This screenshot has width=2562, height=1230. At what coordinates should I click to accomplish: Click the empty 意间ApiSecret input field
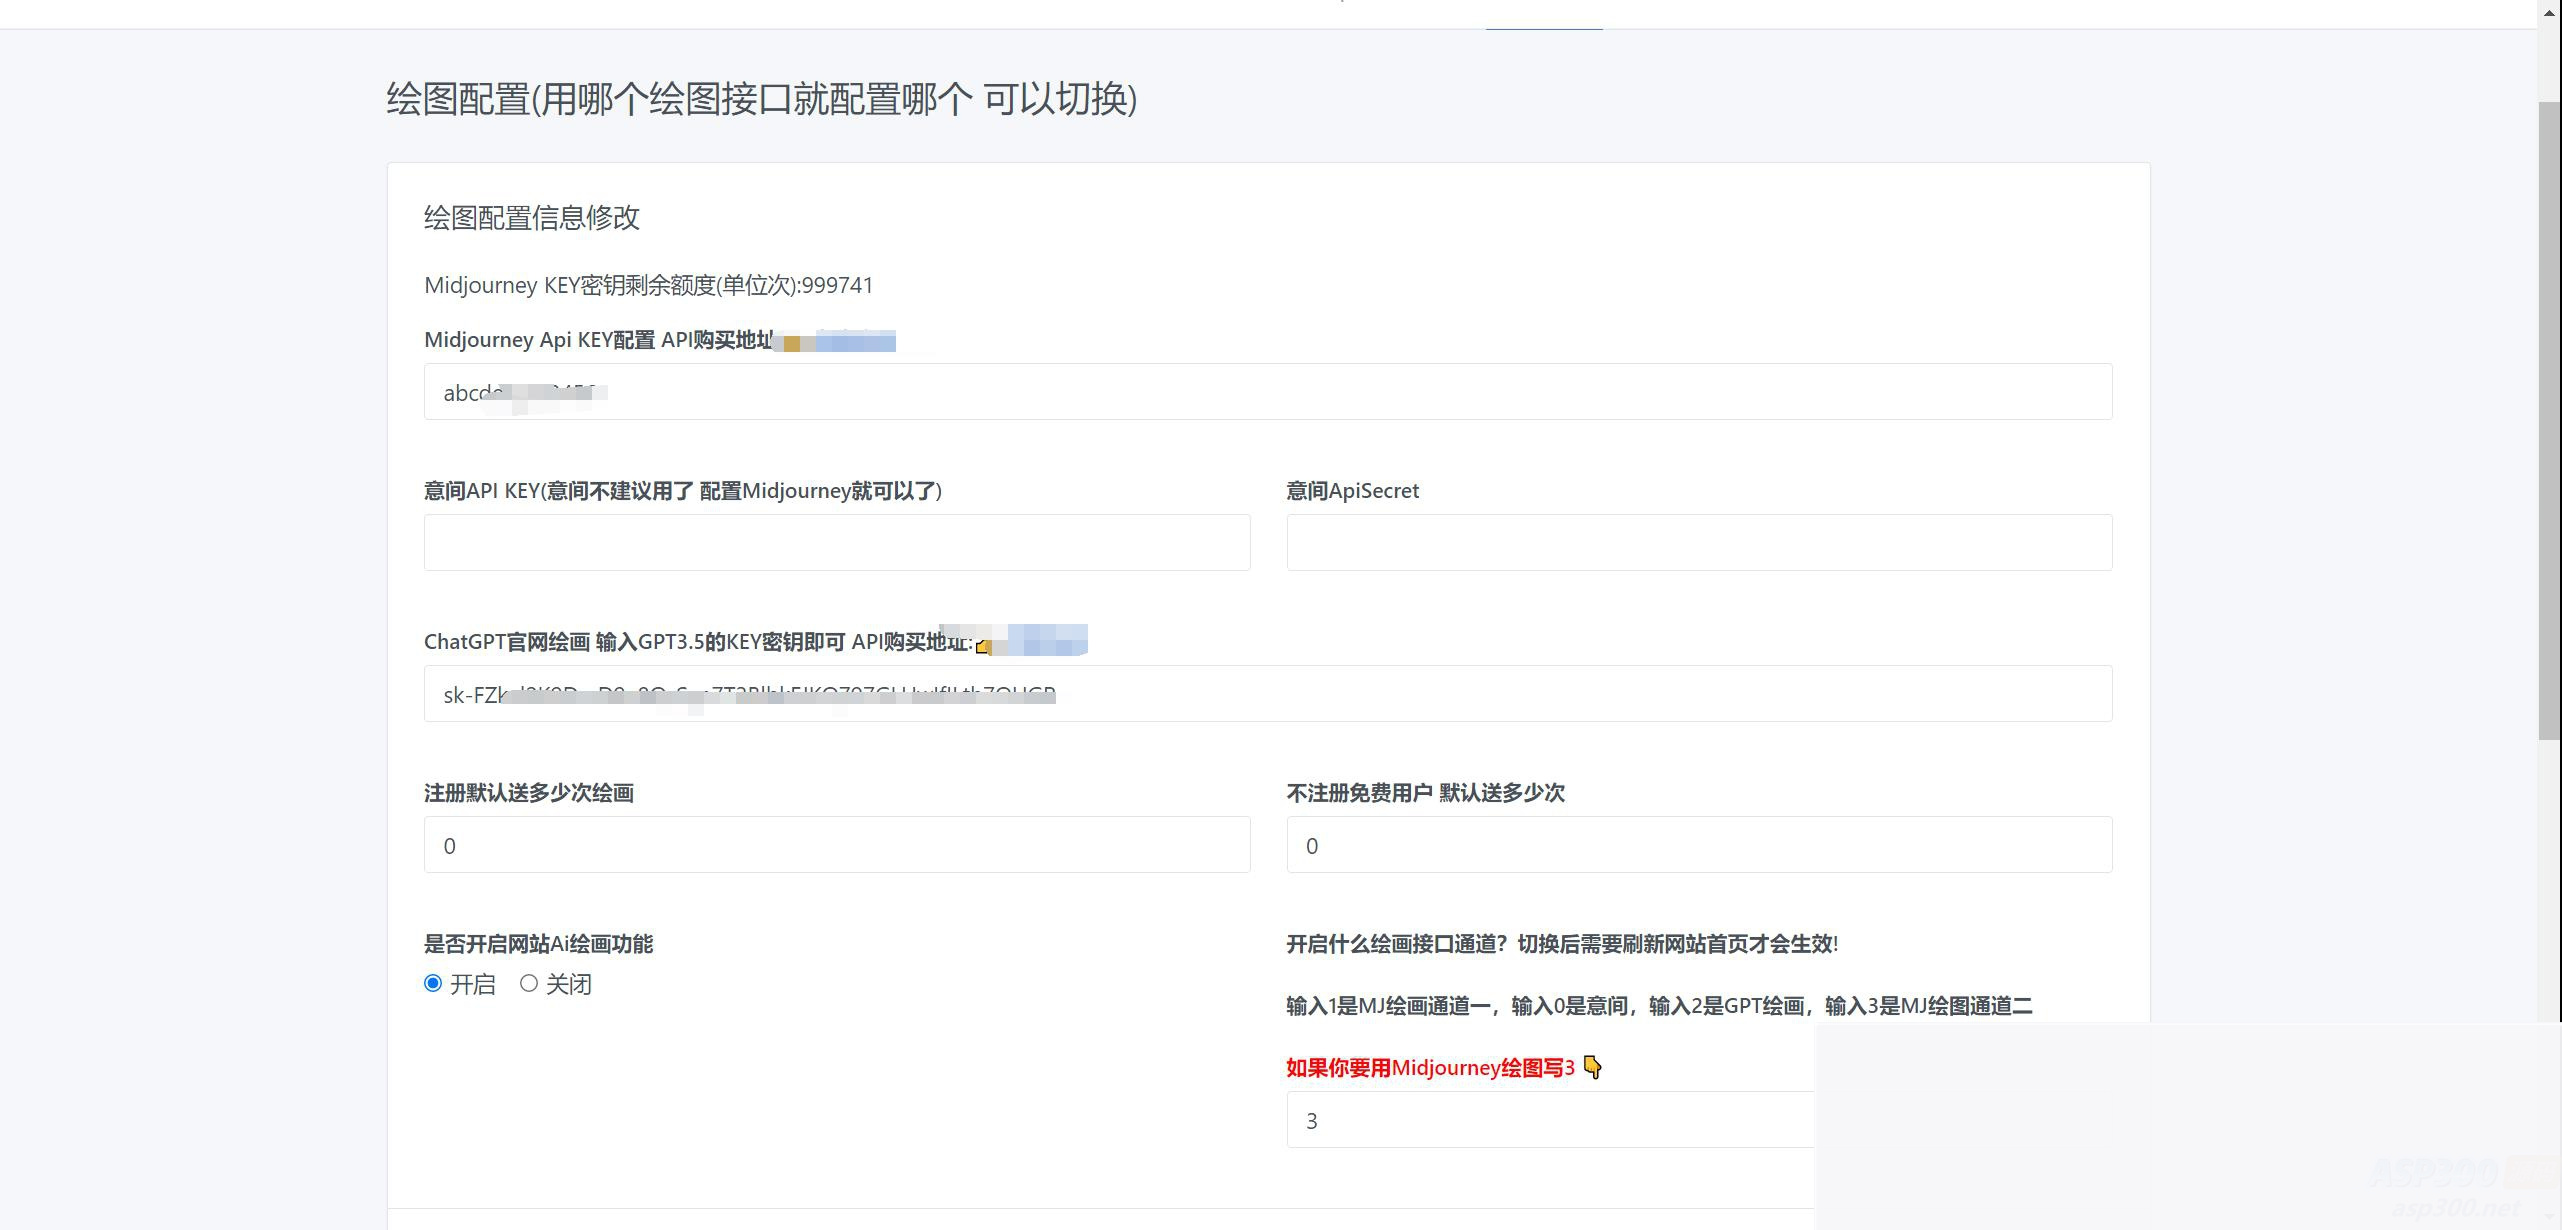tap(1698, 542)
